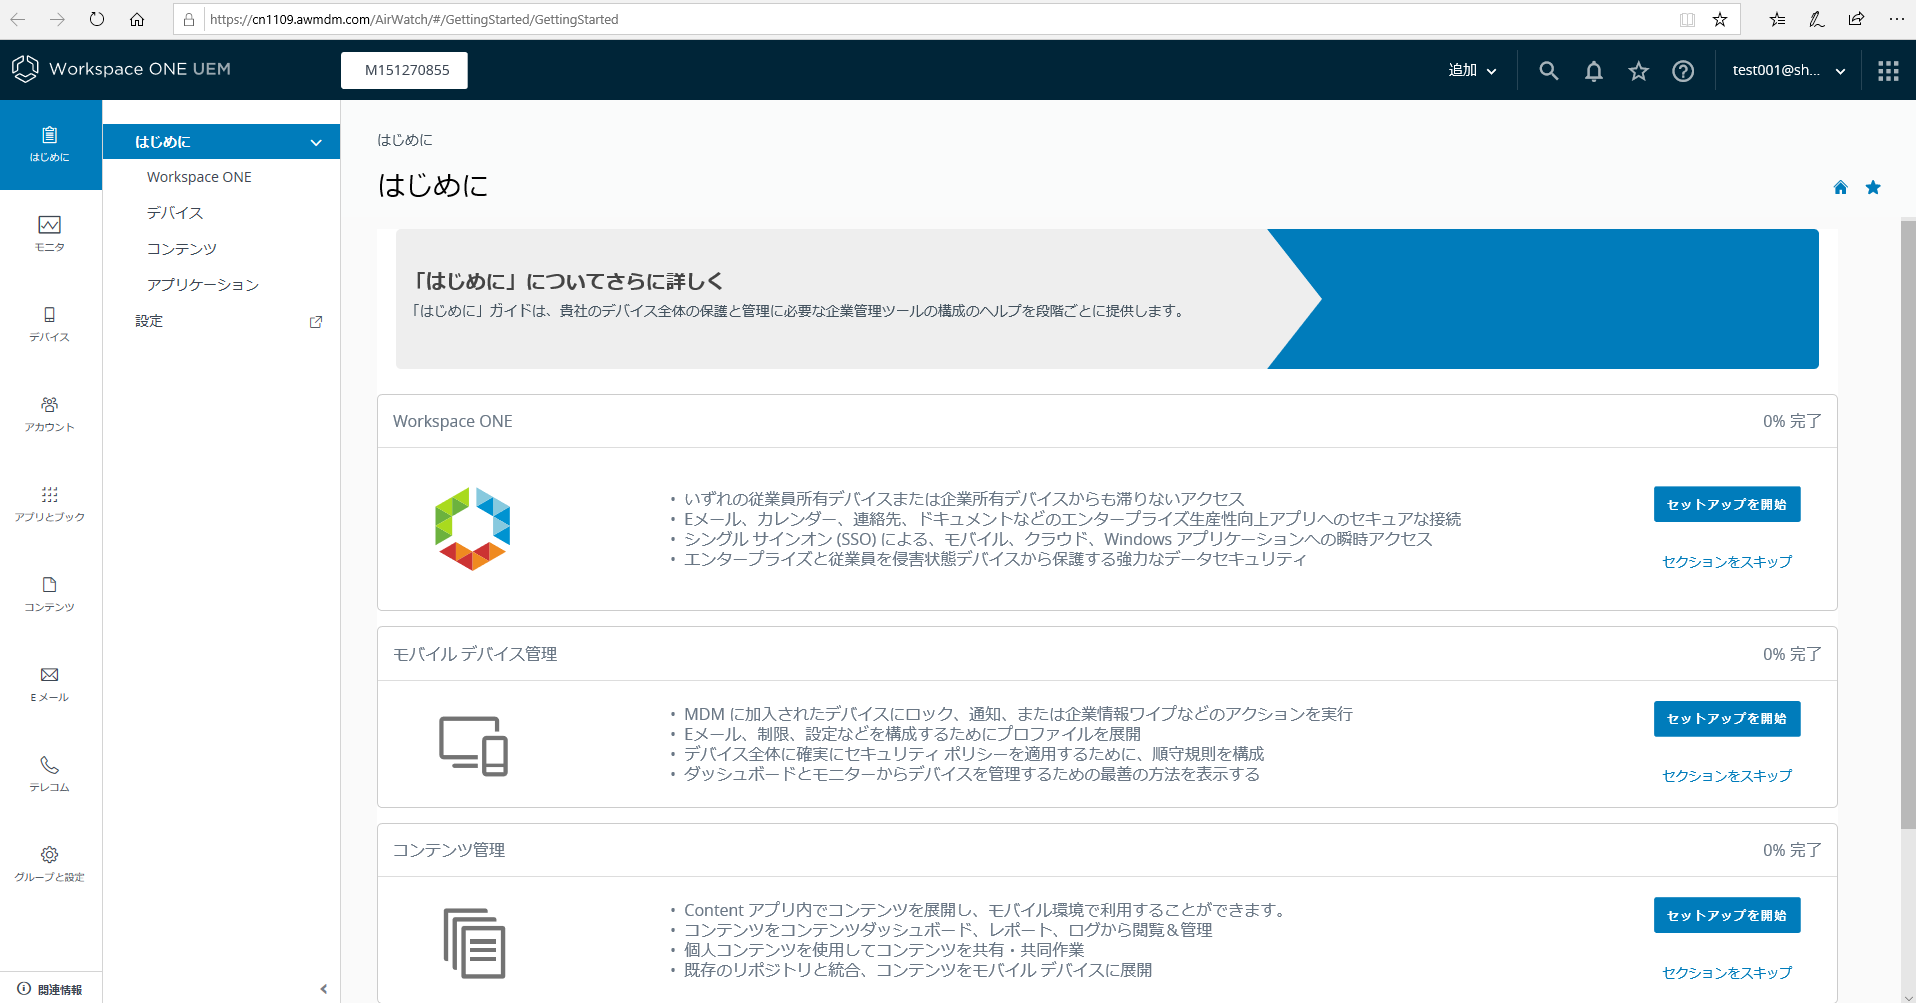
Task: Open saved pages star in header
Action: 1638,71
